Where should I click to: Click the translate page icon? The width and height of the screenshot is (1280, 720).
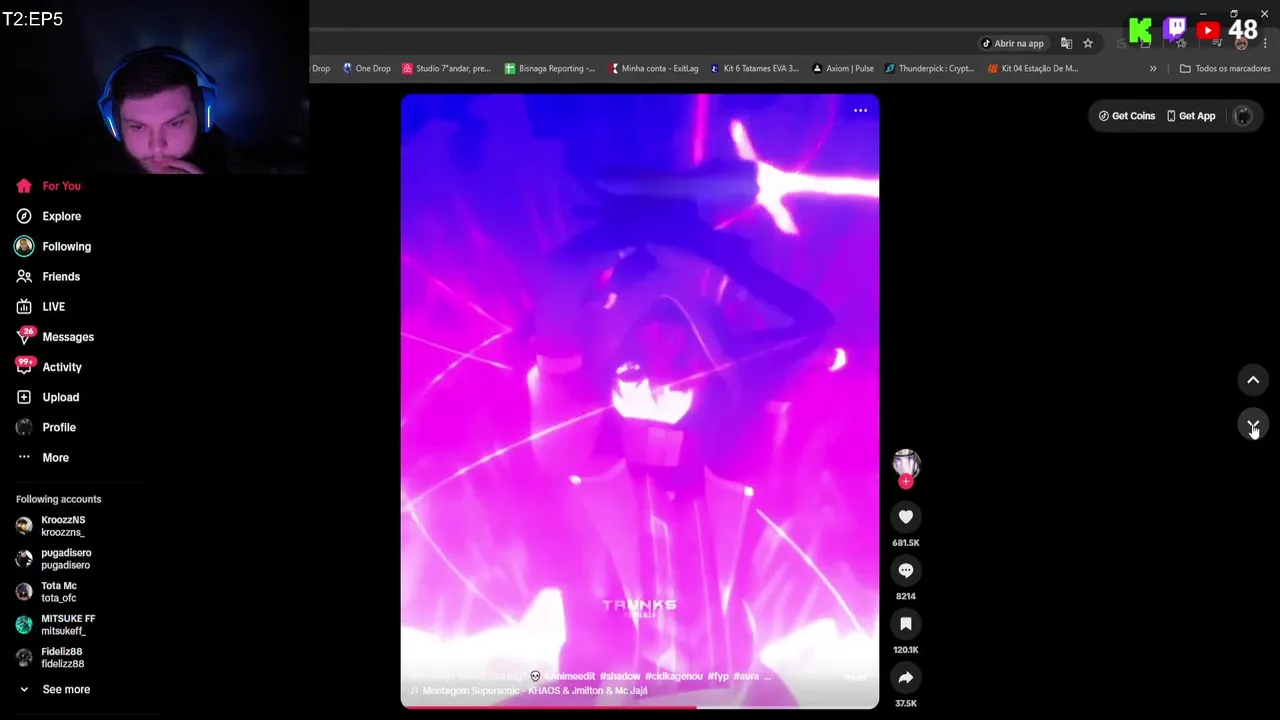point(1066,43)
